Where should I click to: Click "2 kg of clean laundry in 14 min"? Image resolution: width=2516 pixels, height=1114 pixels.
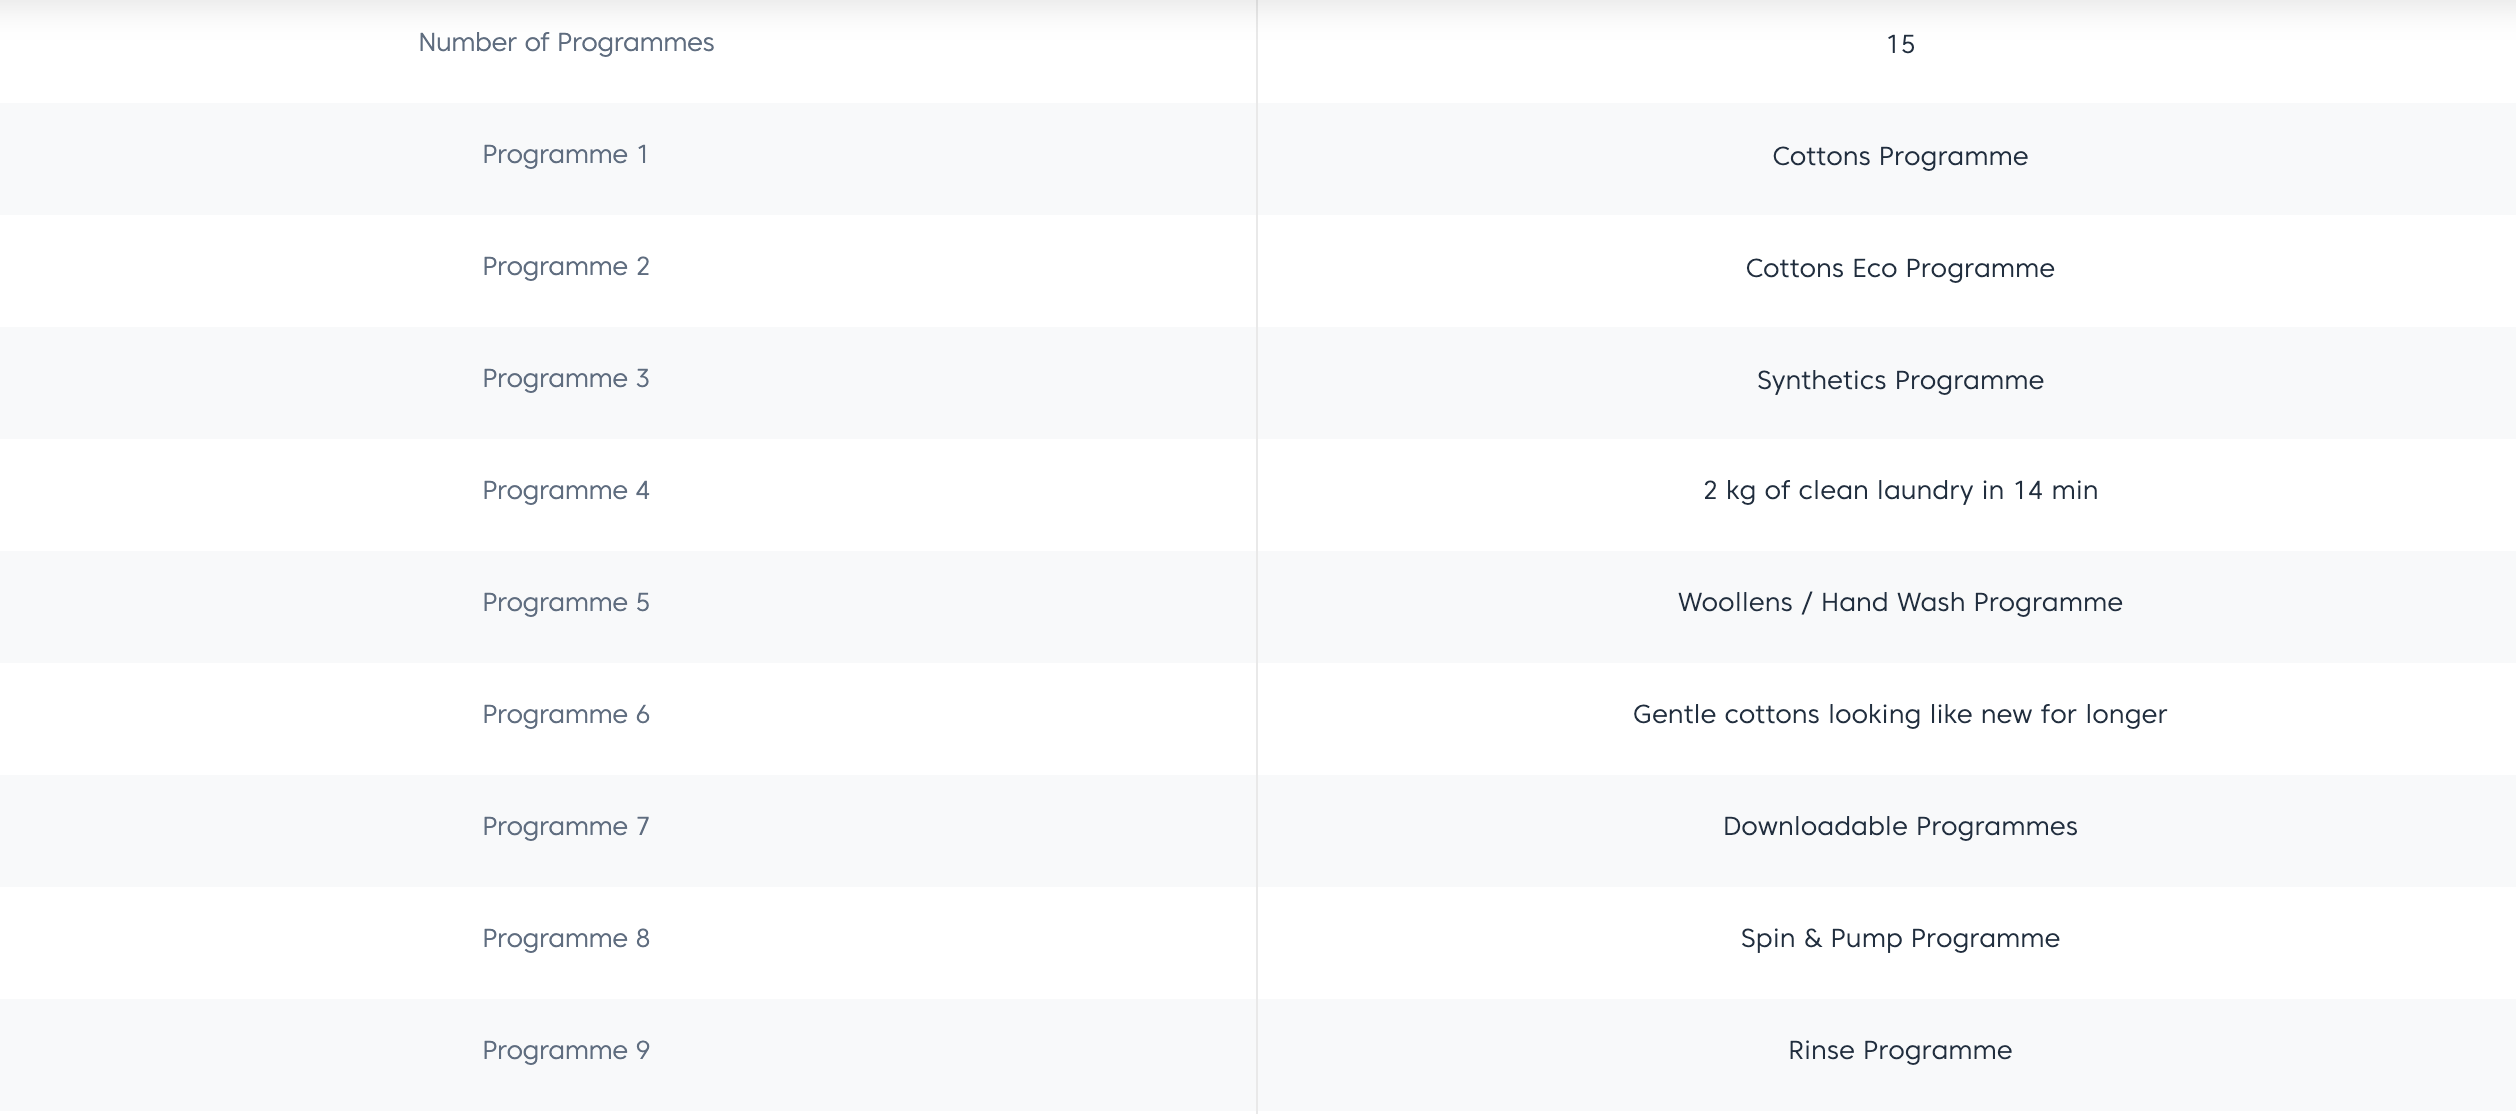point(1900,491)
